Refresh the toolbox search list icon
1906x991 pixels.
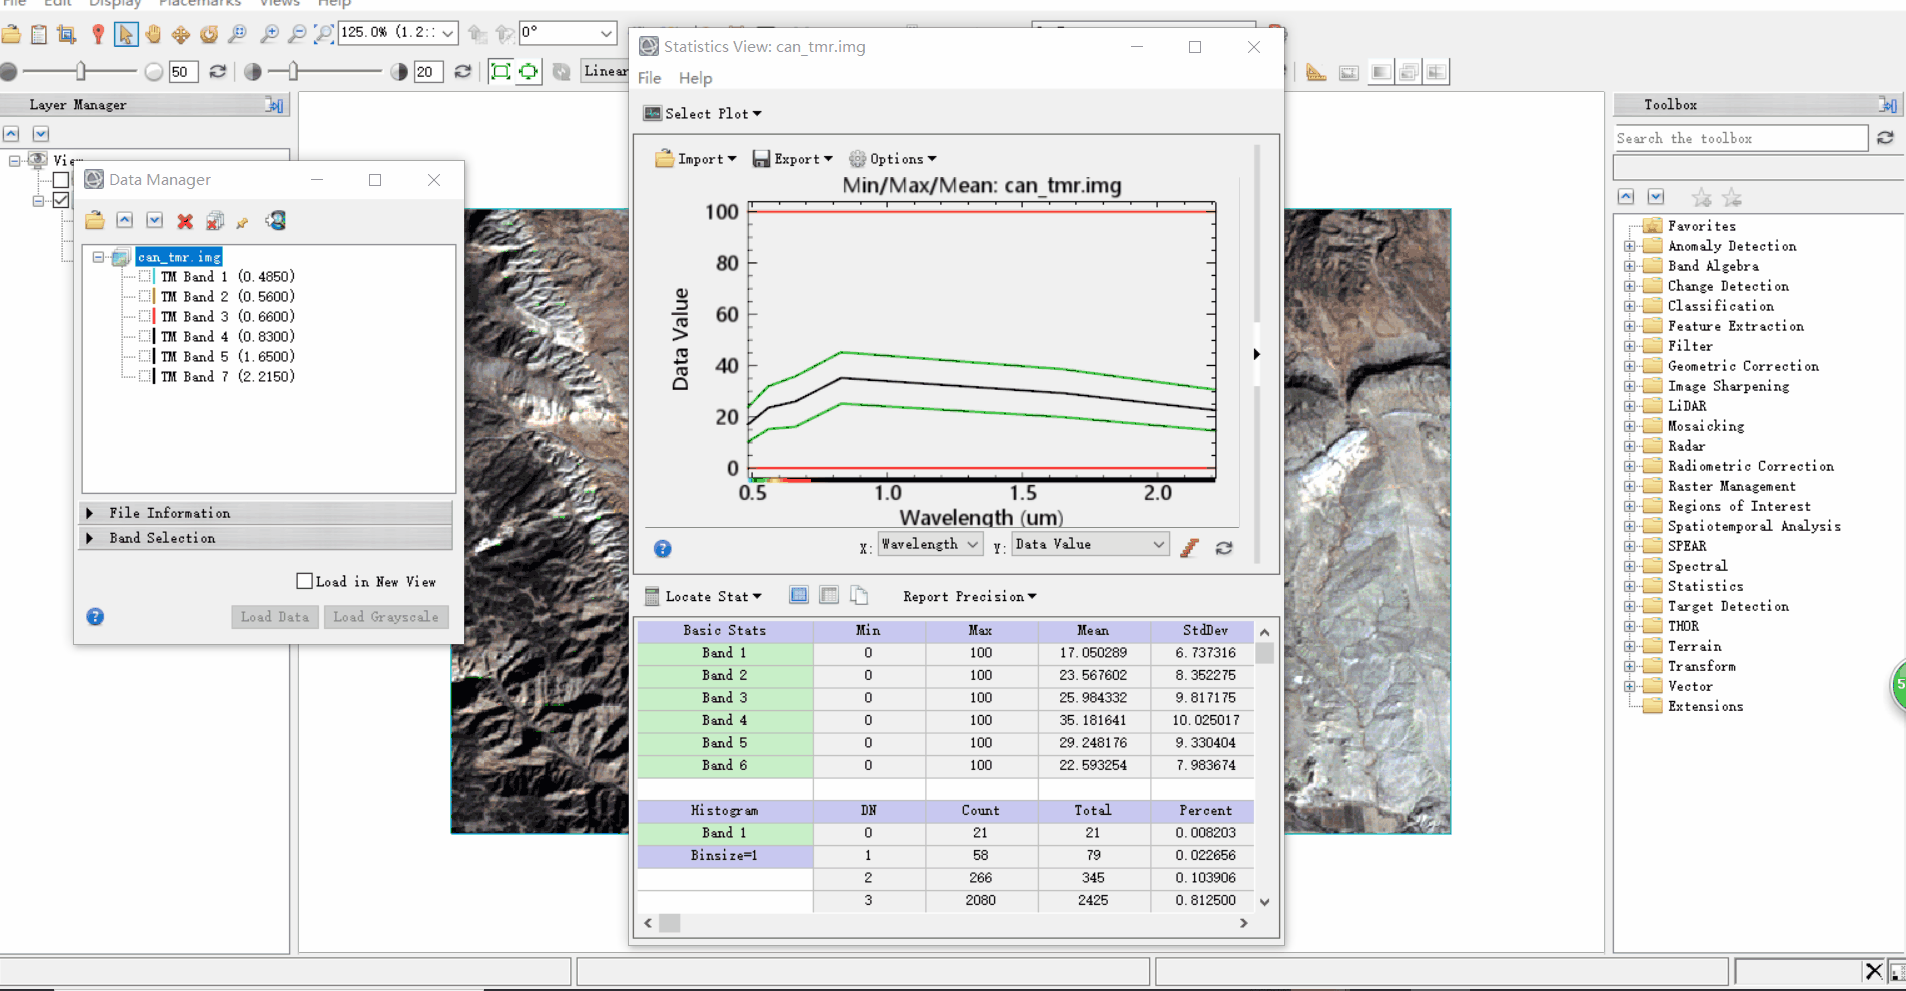[x=1886, y=138]
